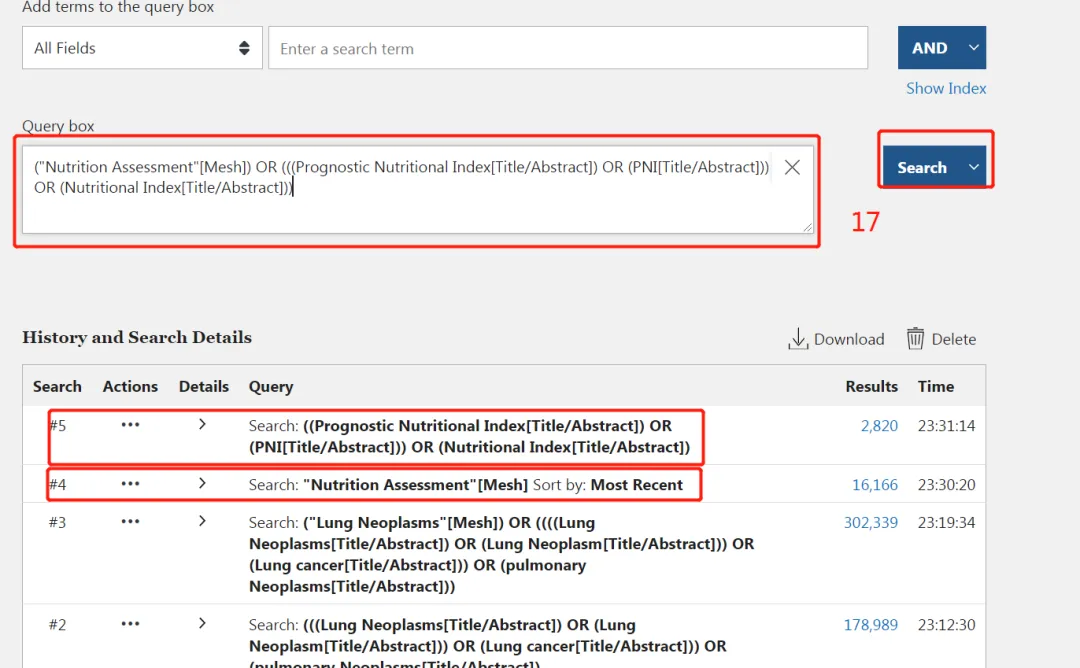Image resolution: width=1080 pixels, height=668 pixels.
Task: Click the AND button
Action: click(930, 48)
